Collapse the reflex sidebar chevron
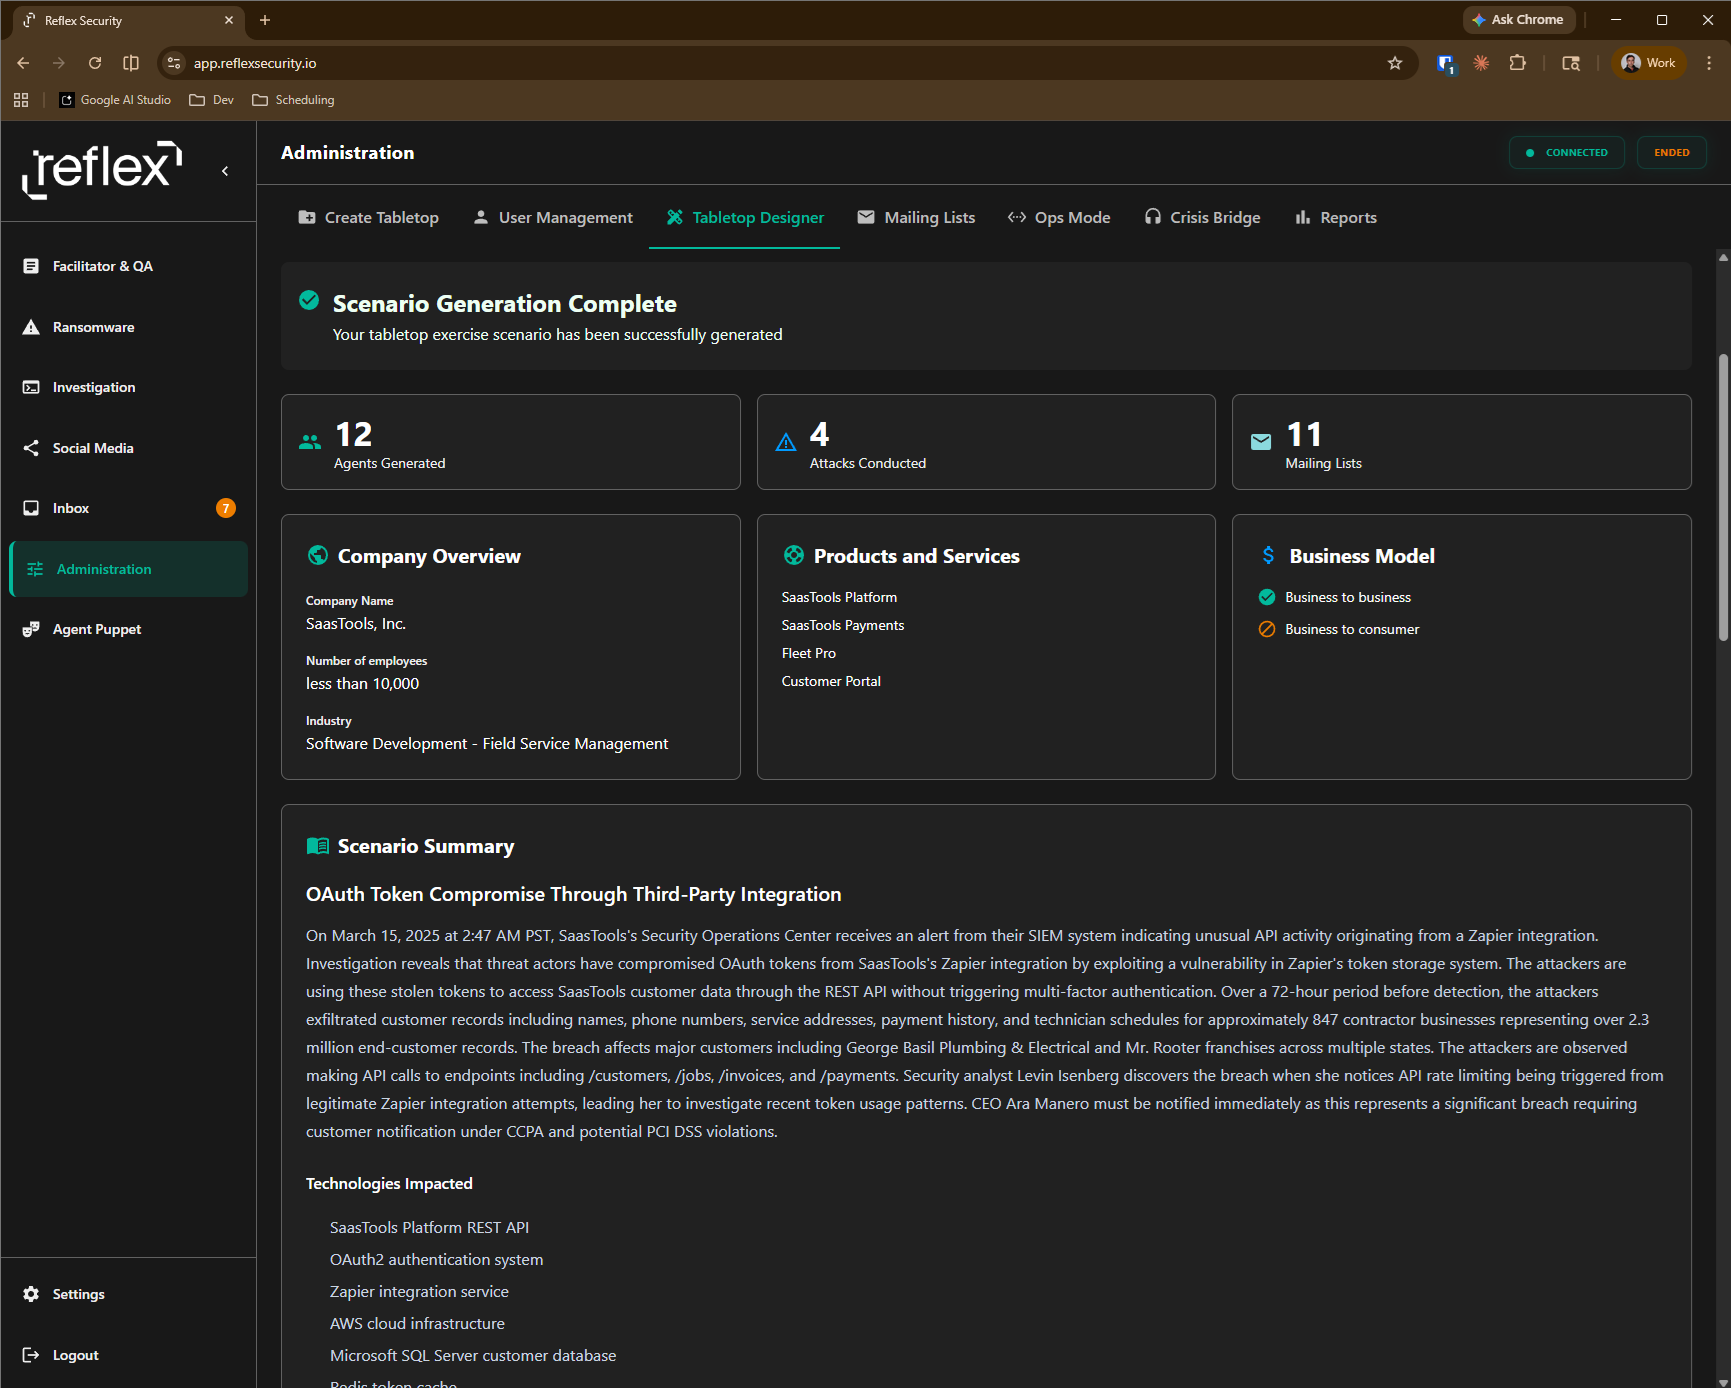This screenshot has width=1731, height=1388. (x=225, y=171)
